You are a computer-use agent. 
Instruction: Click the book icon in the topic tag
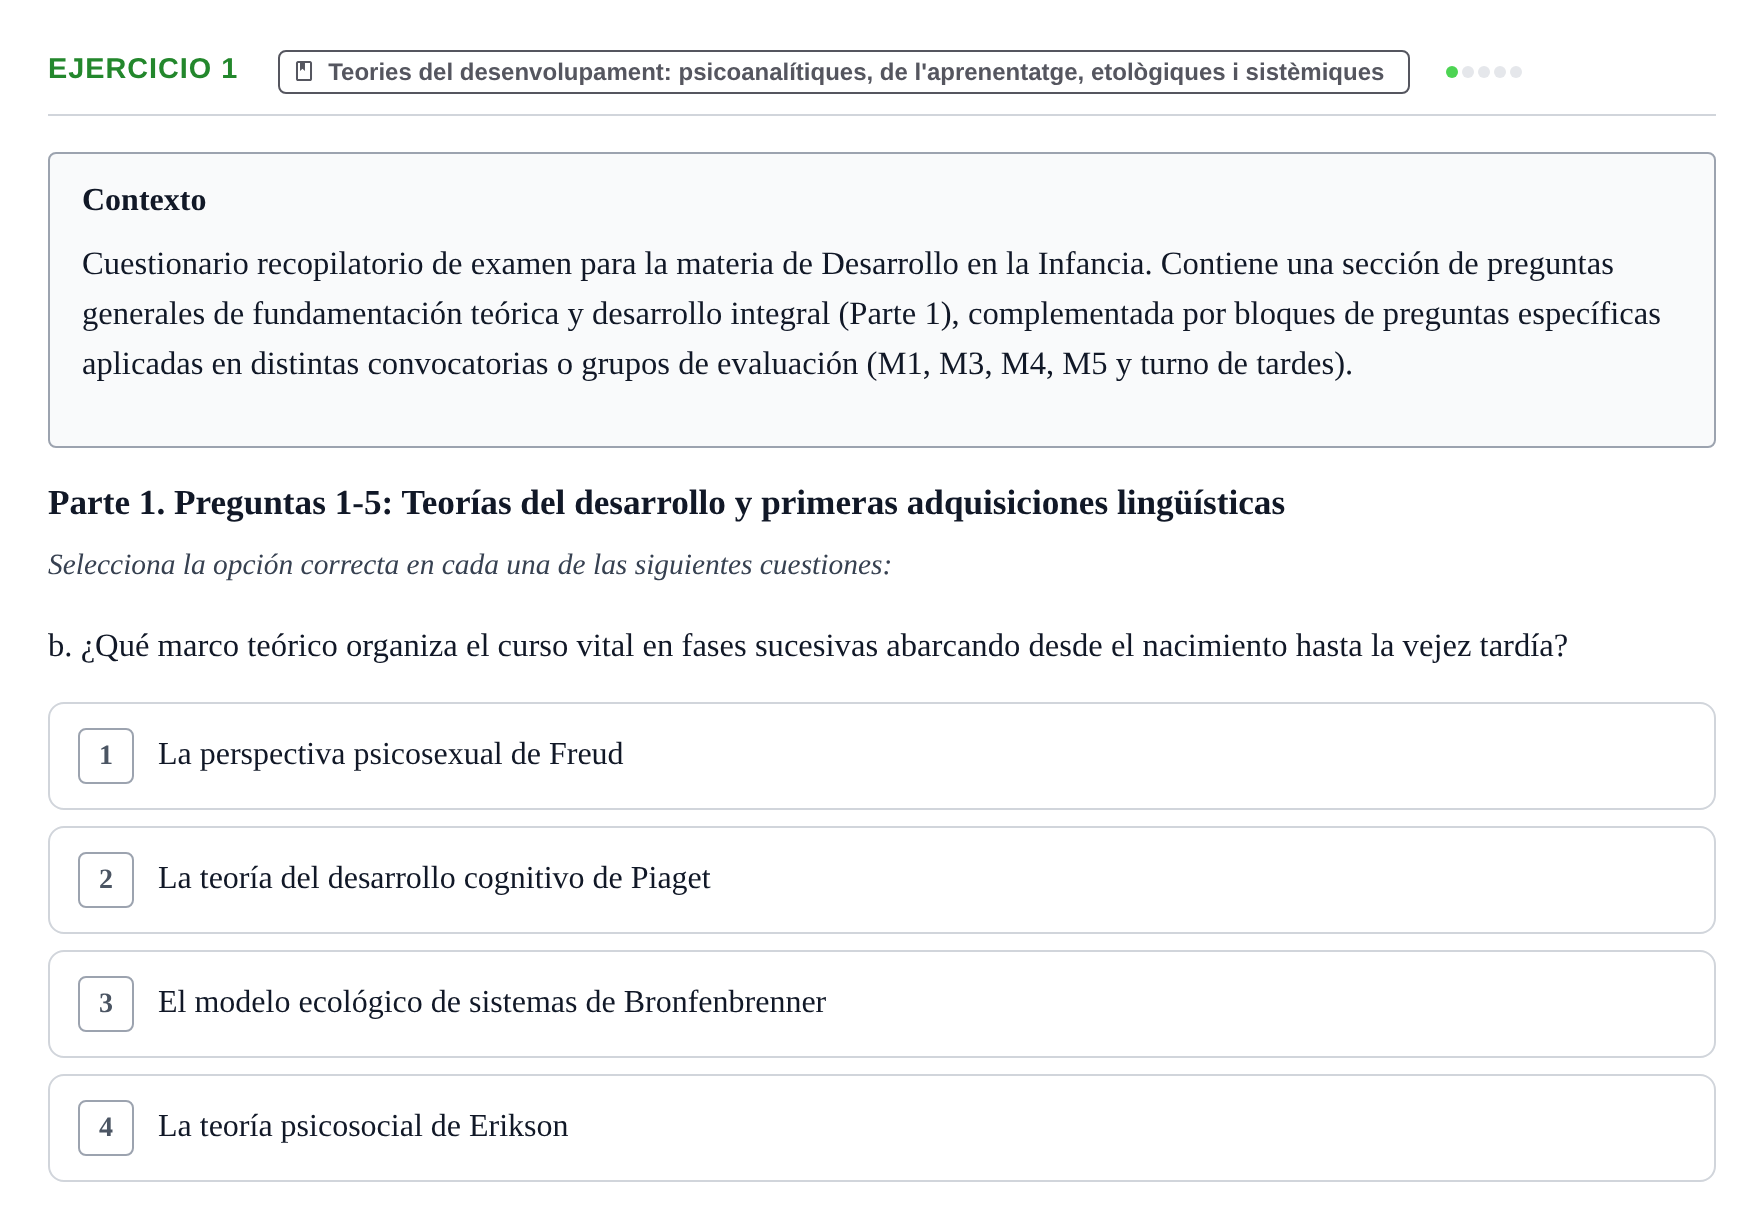point(305,72)
